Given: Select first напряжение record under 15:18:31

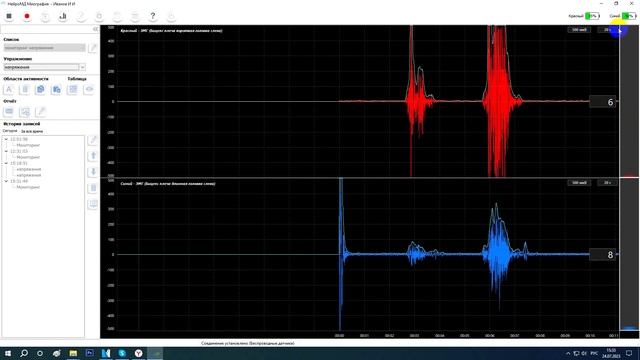Looking at the screenshot, I should pos(29,169).
